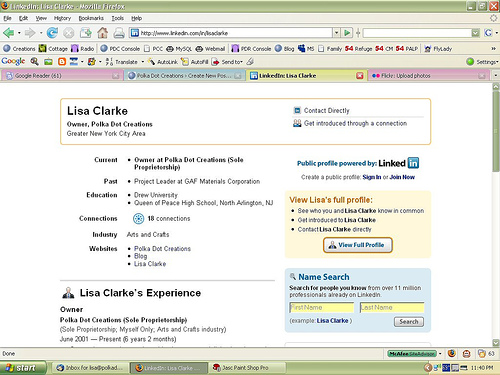This screenshot has height=375, width=500.
Task: Click the vertical scrollbar down arrow
Action: click(x=496, y=343)
